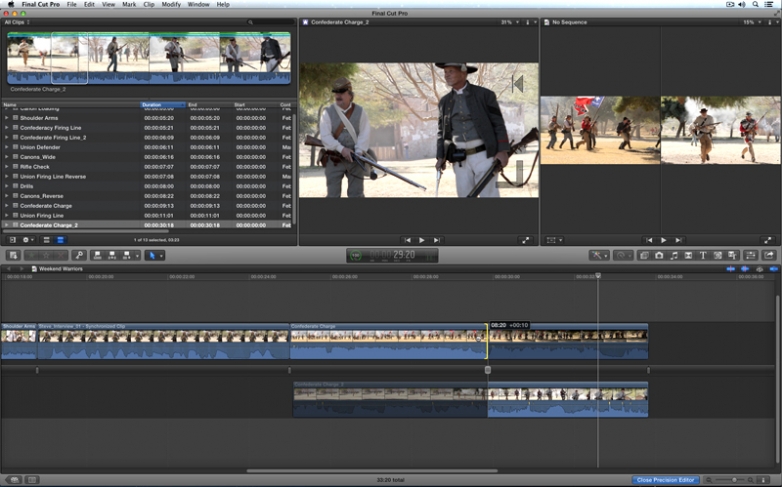This screenshot has height=487, width=782.
Task: Open the Titles browser icon
Action: click(703, 255)
